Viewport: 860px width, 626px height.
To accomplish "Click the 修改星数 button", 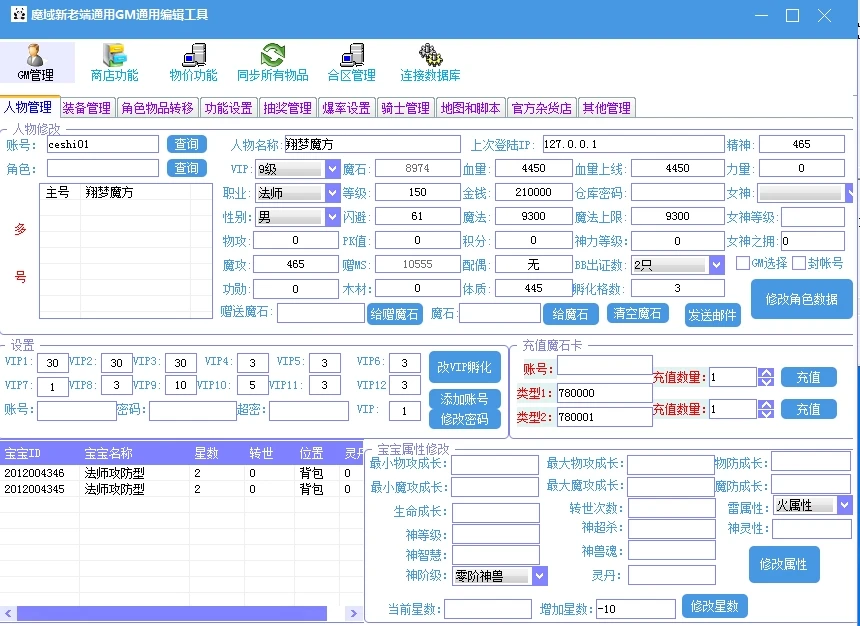I will 715,606.
